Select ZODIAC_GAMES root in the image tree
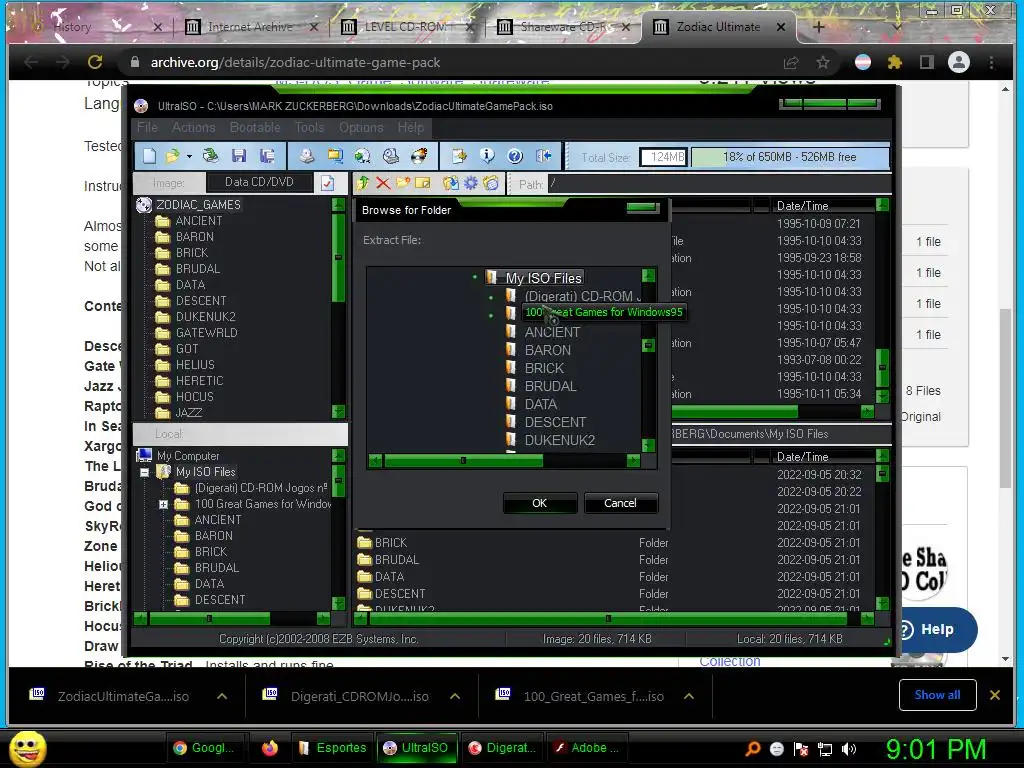Screen dimensions: 1024x768 (198, 204)
